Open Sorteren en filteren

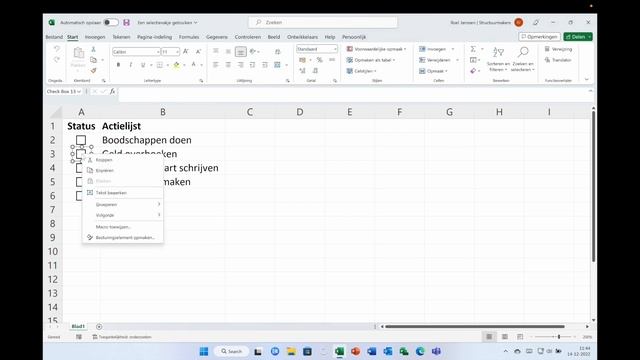(x=498, y=59)
